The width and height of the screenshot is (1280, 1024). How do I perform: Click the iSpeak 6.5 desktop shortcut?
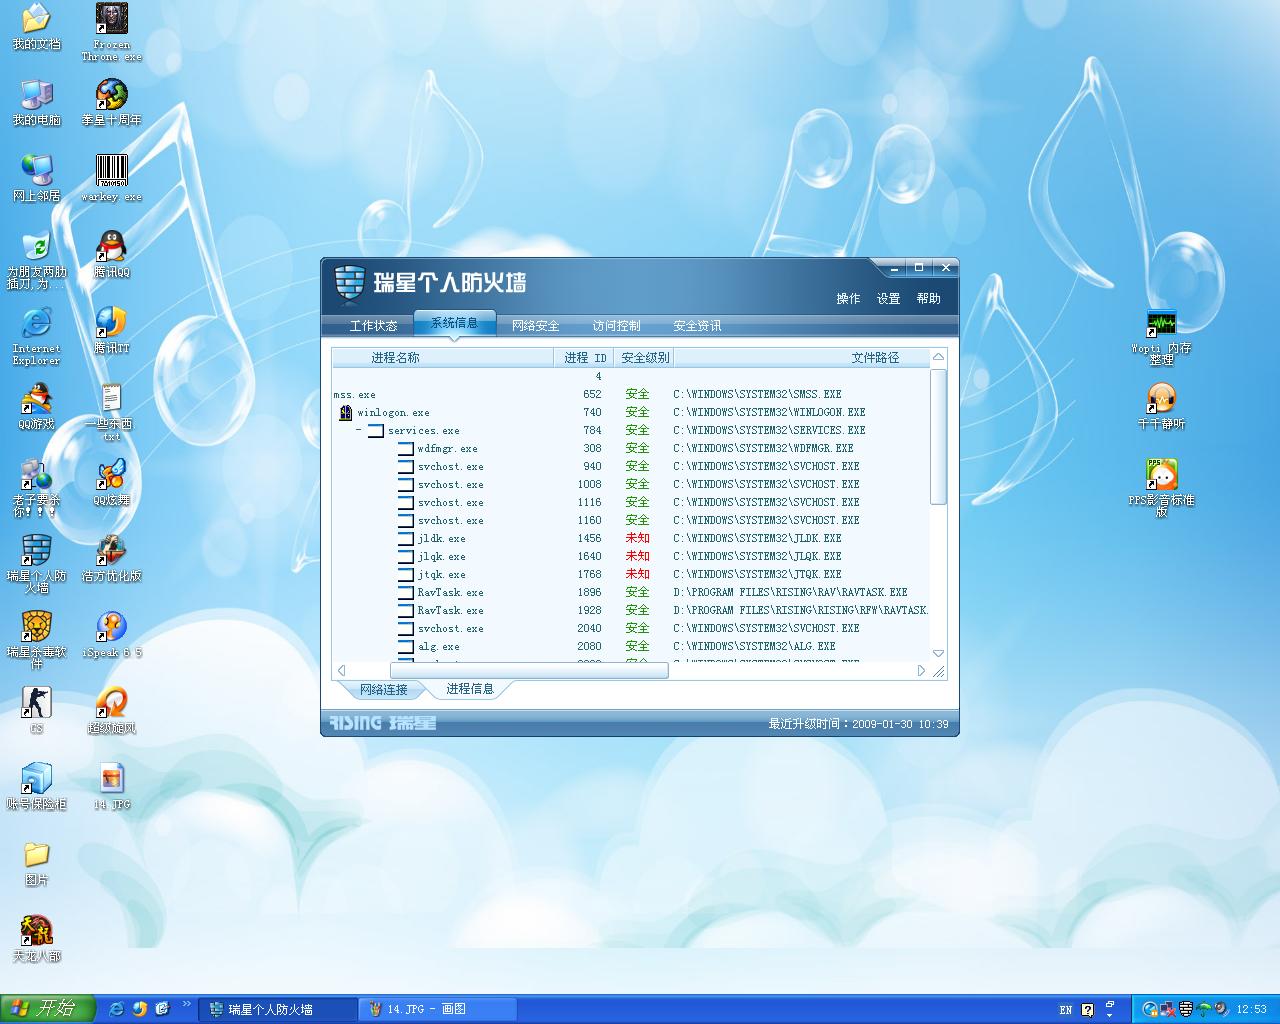click(111, 635)
